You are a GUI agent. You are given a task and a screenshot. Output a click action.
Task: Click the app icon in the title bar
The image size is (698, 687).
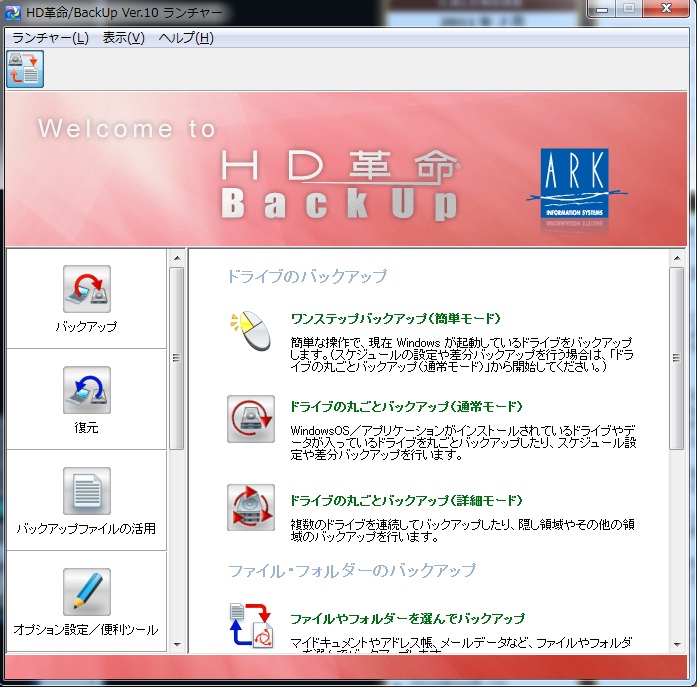pos(12,12)
